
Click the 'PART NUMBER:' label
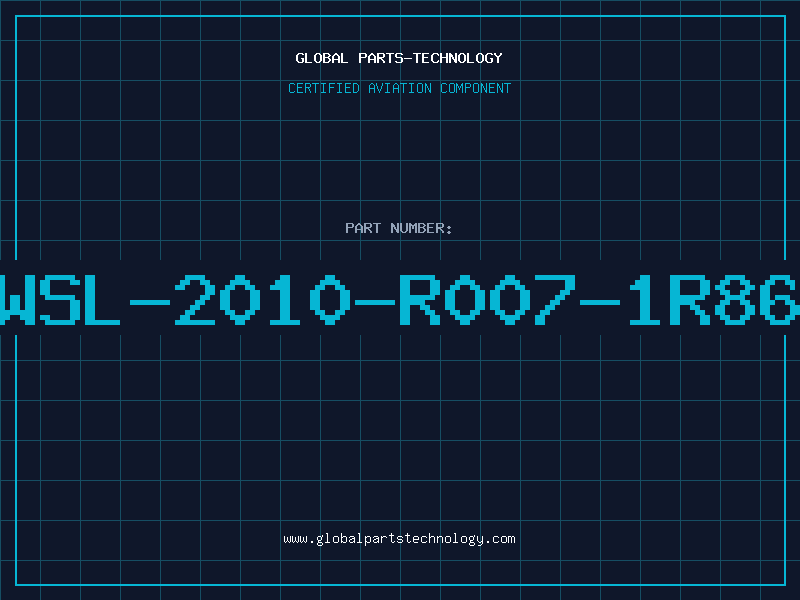399,228
